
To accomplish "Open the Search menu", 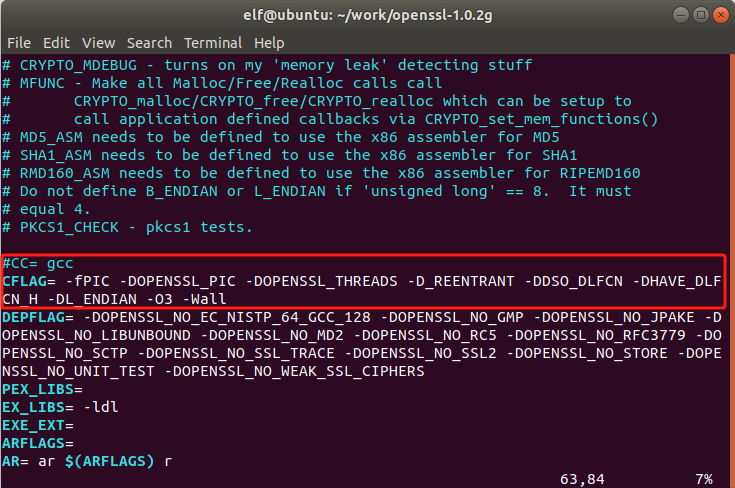I will tap(149, 43).
